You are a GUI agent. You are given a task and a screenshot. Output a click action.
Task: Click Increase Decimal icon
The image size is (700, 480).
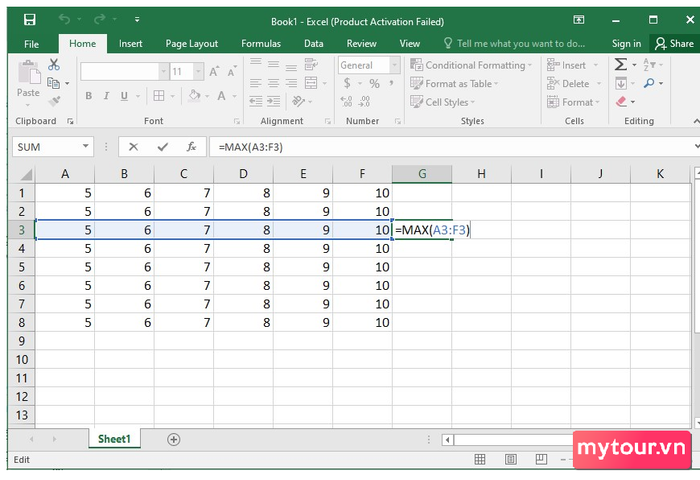[346, 102]
